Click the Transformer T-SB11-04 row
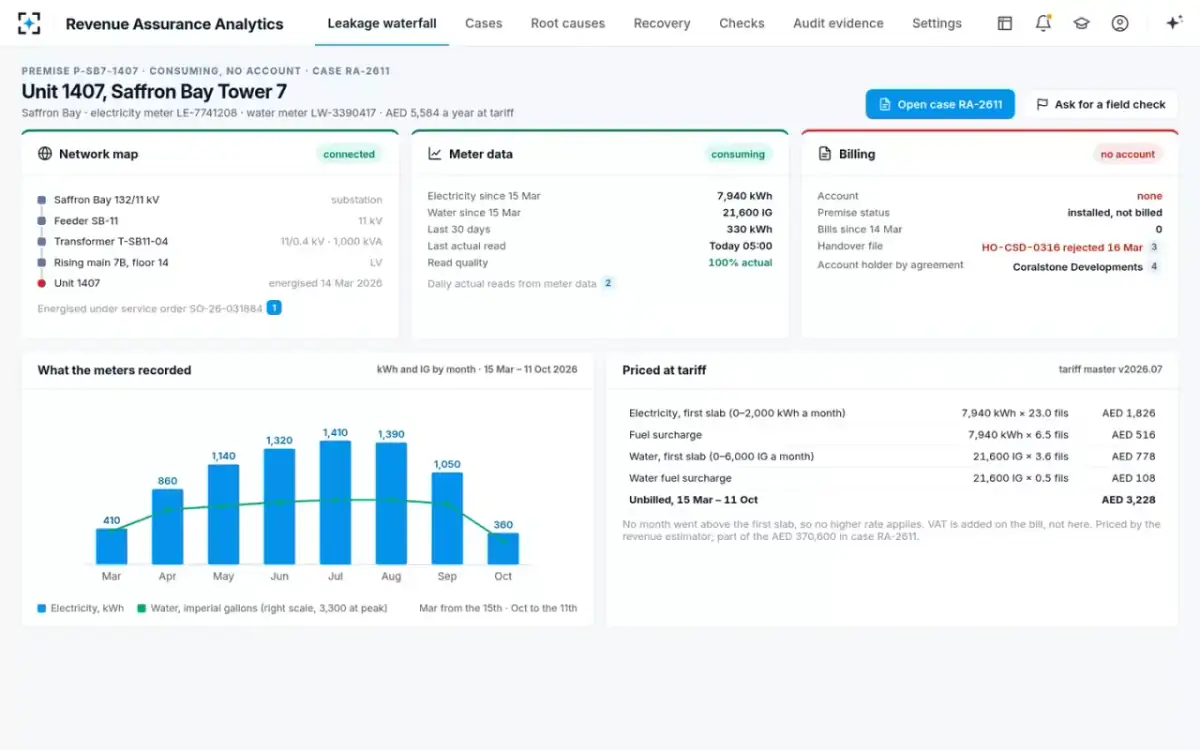This screenshot has width=1200, height=750. click(210, 242)
